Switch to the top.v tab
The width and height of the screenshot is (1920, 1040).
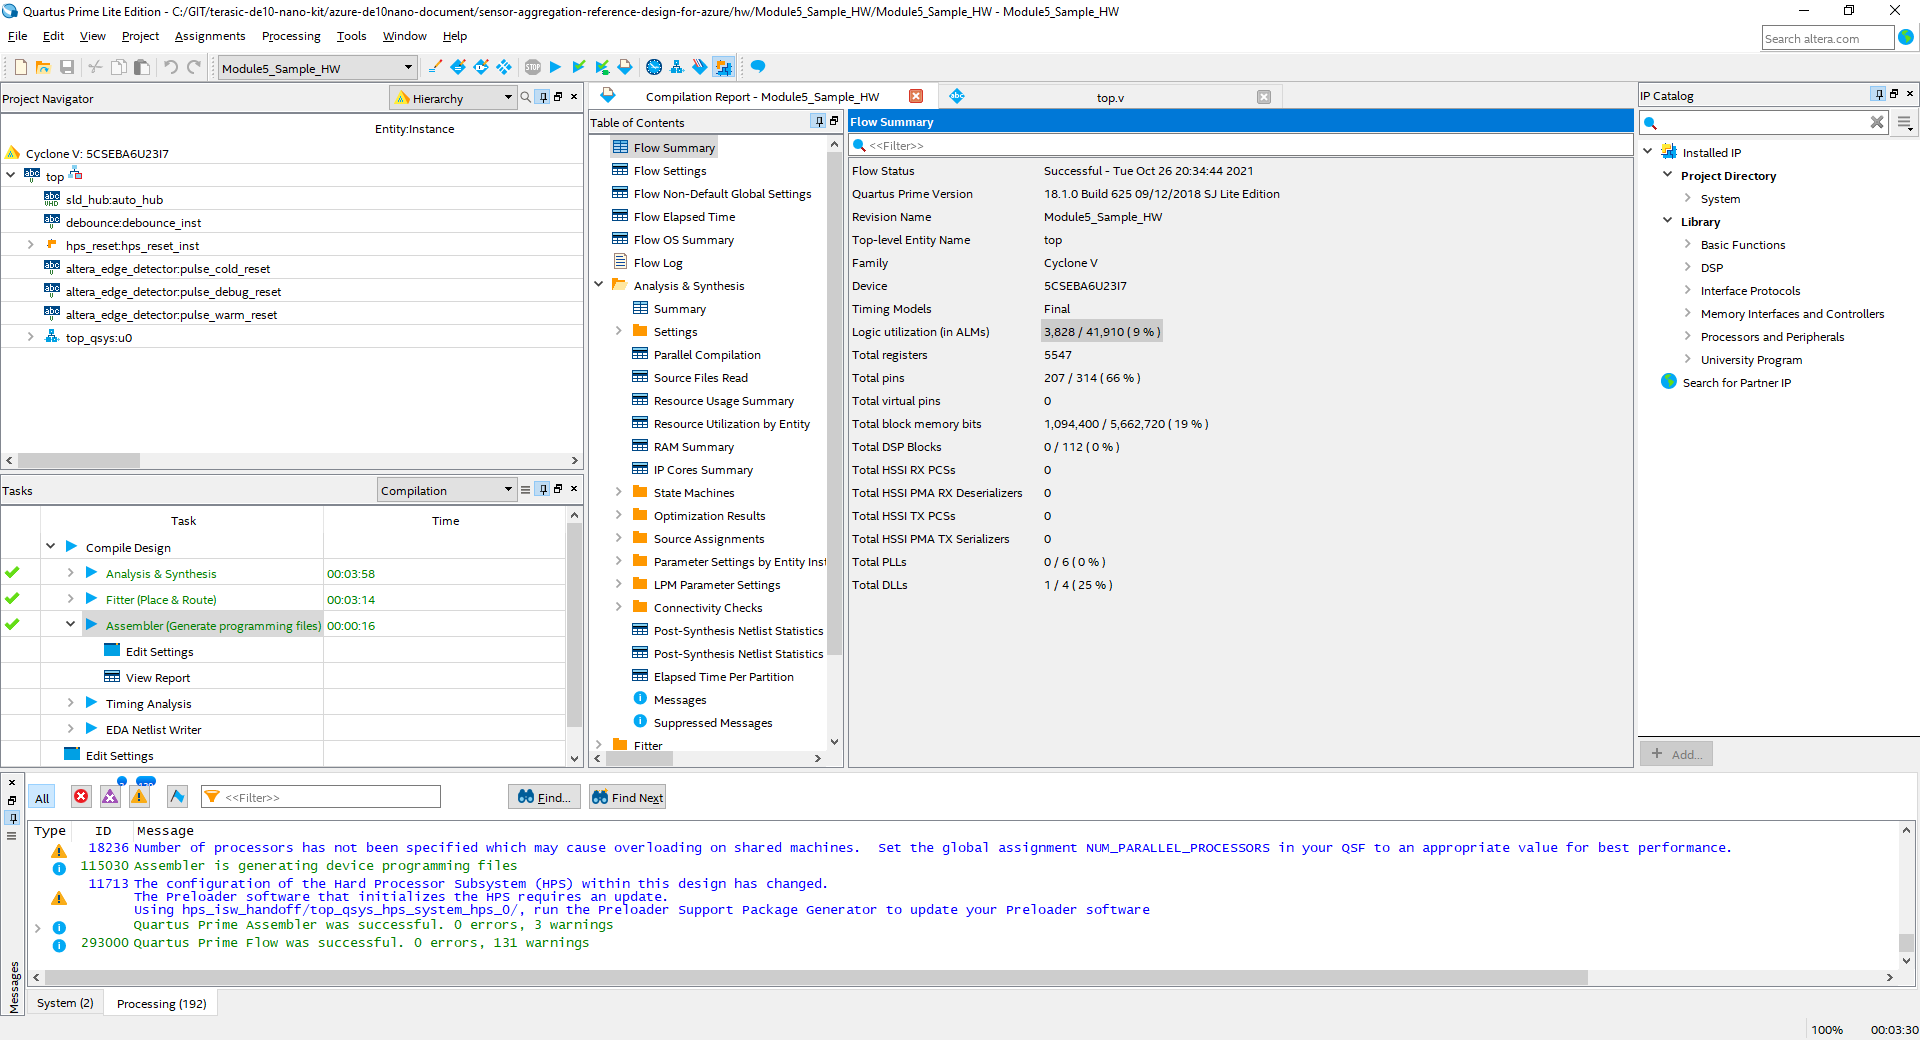click(x=1109, y=98)
